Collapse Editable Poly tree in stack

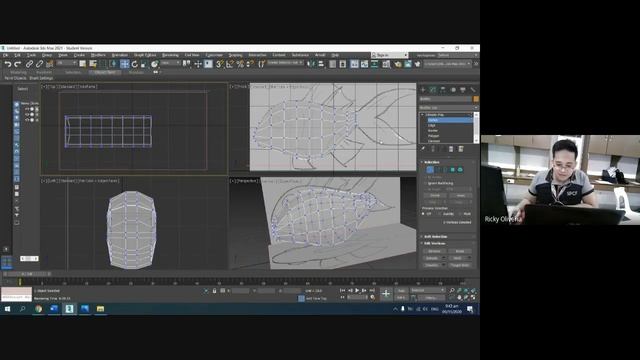(x=423, y=115)
